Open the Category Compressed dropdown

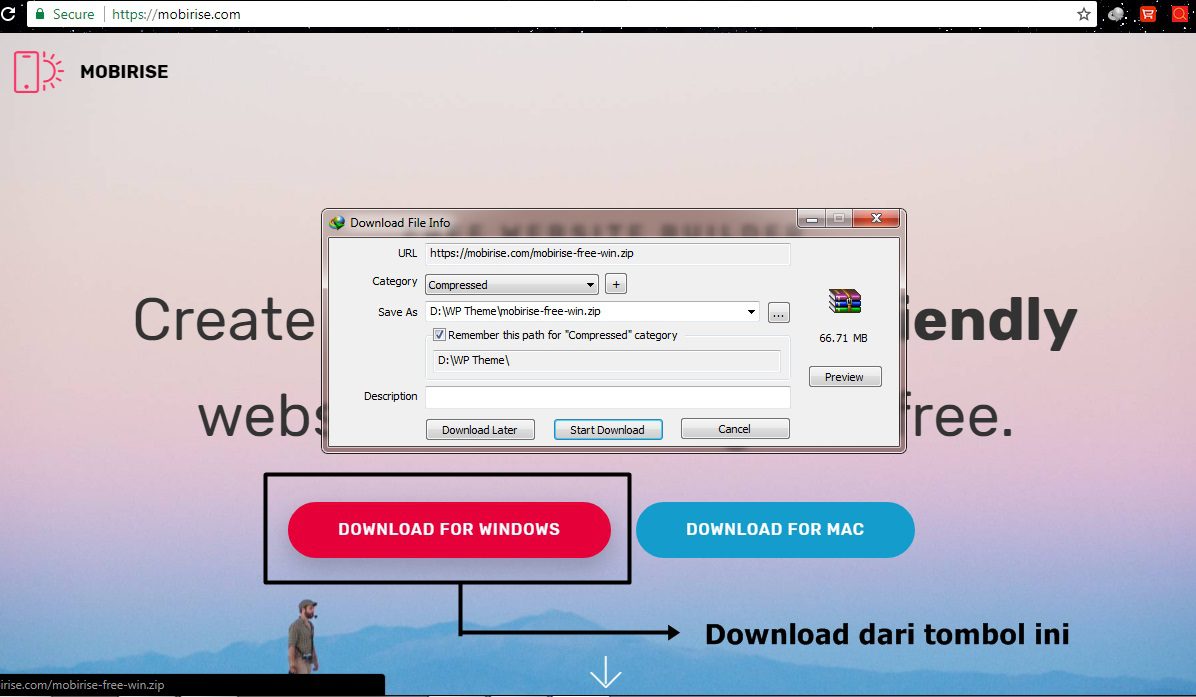click(511, 284)
